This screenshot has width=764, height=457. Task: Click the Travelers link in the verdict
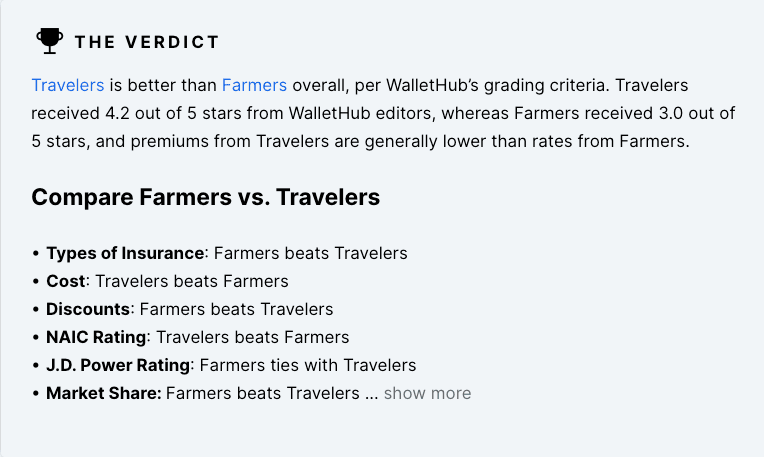tap(68, 85)
